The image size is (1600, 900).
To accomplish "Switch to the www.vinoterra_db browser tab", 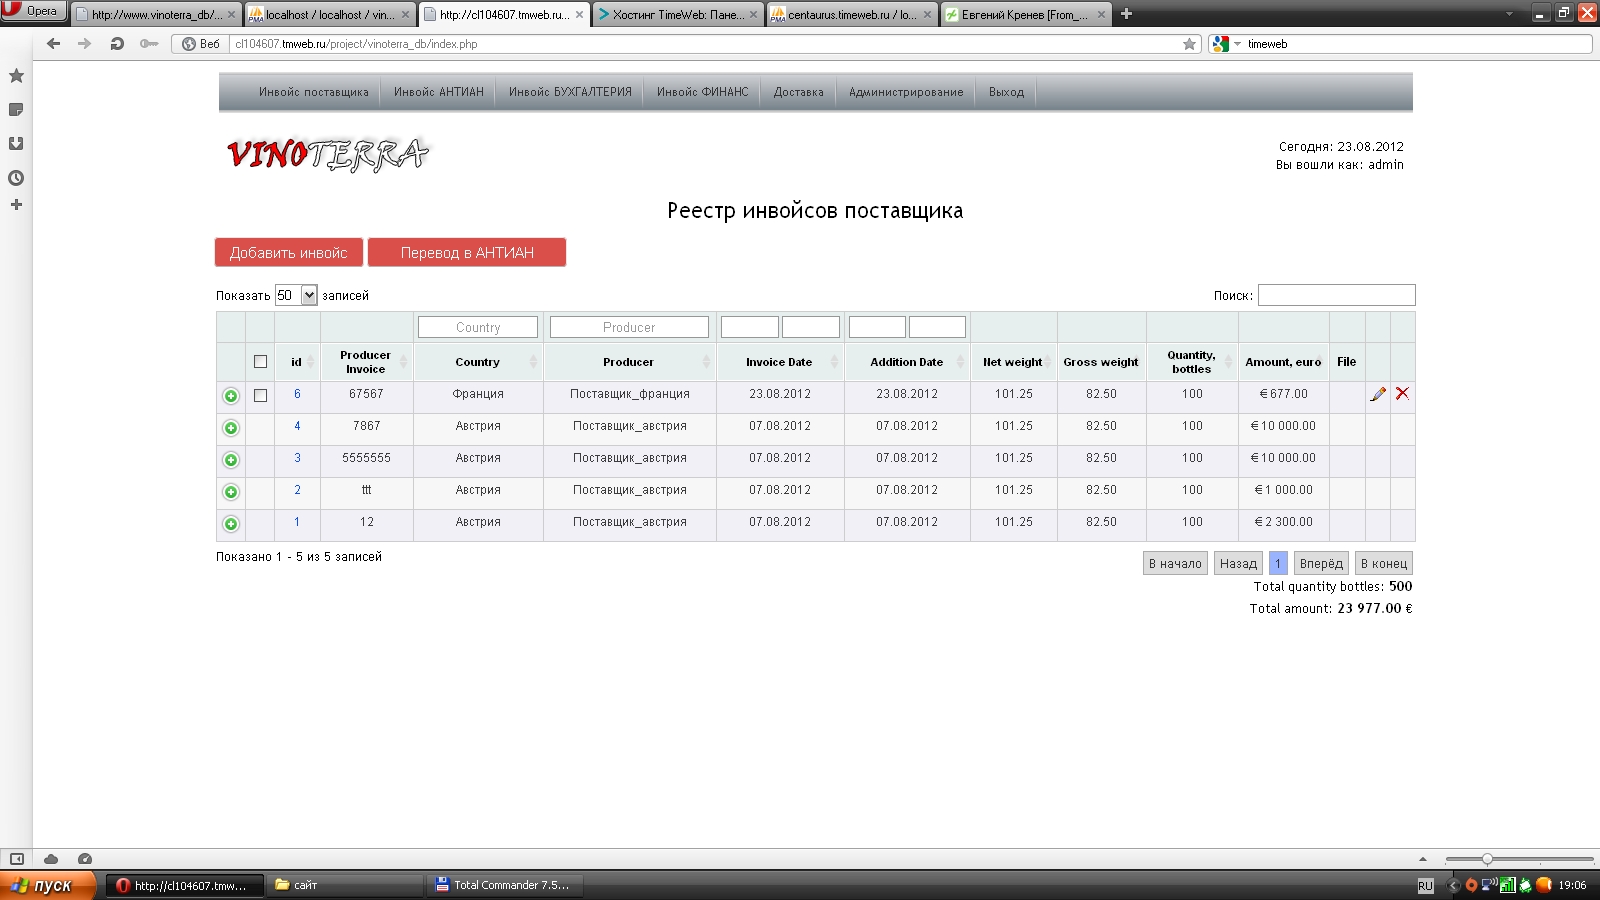I will pos(156,15).
